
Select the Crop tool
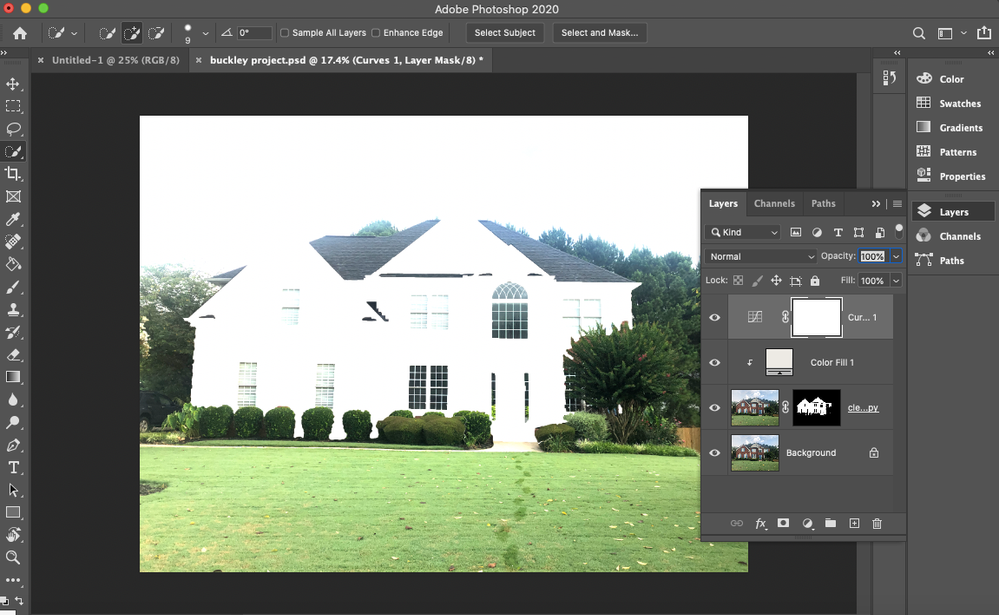[14, 173]
